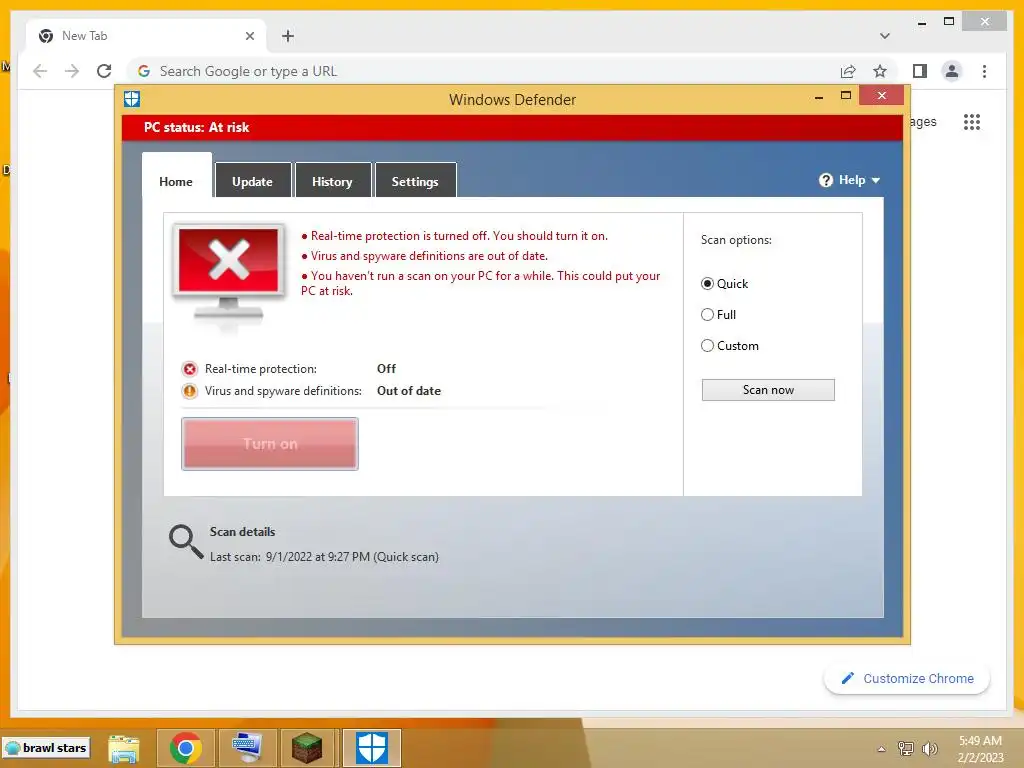
Task: Click the Out of date status value
Action: tap(409, 391)
